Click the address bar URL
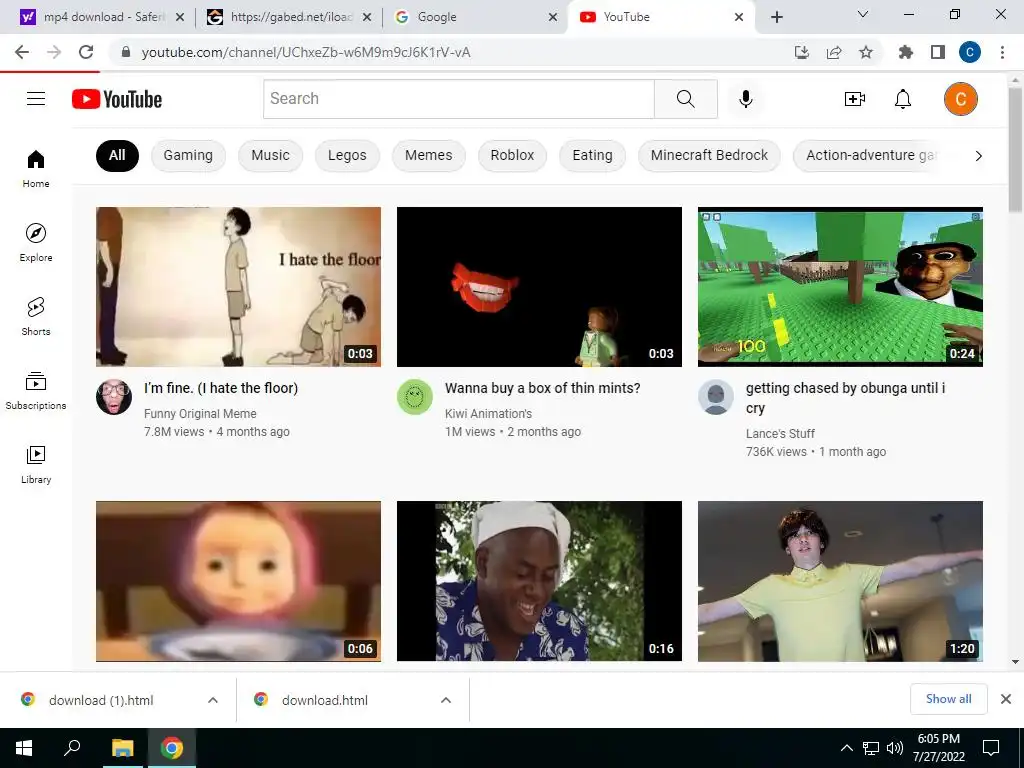The width and height of the screenshot is (1024, 768). tap(306, 52)
